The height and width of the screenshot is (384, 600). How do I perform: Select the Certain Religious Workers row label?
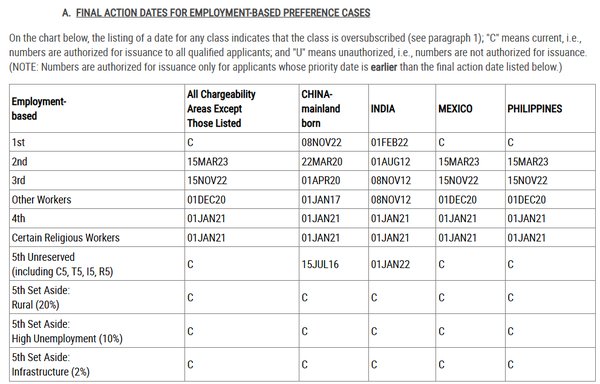[65, 238]
